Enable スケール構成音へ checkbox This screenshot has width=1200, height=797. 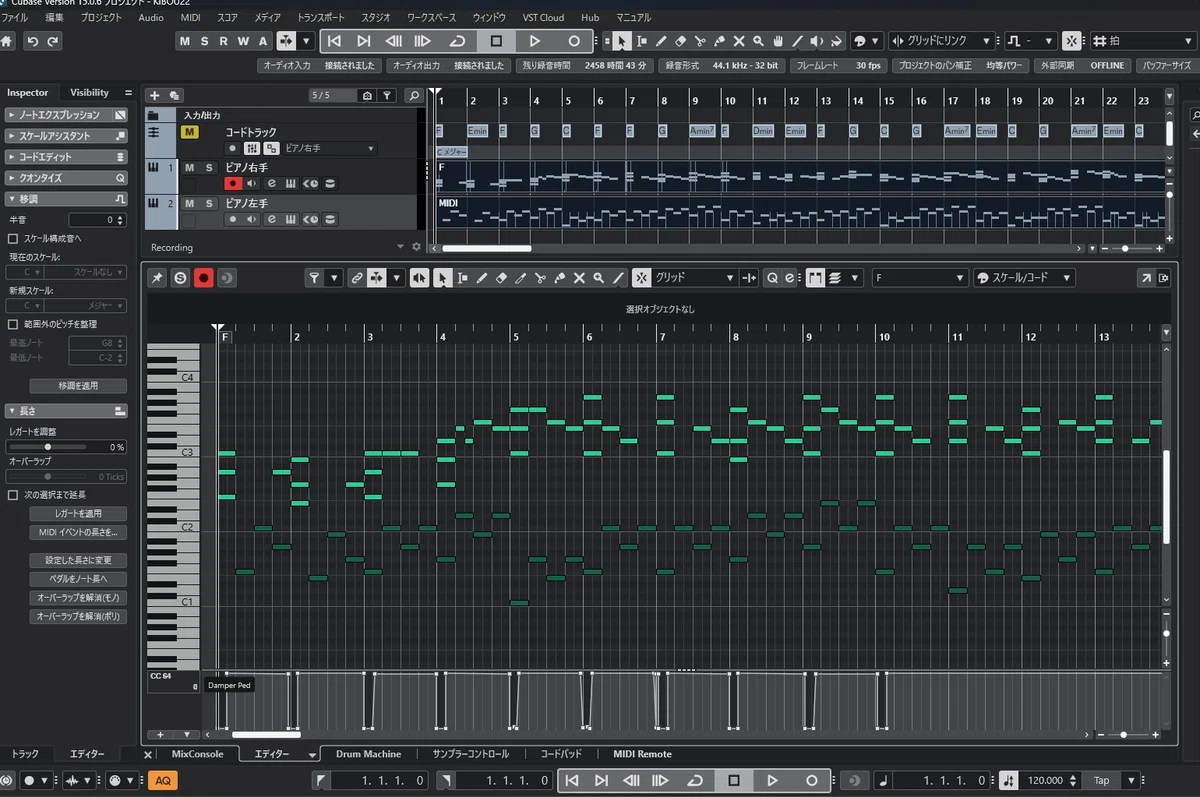tap(13, 239)
